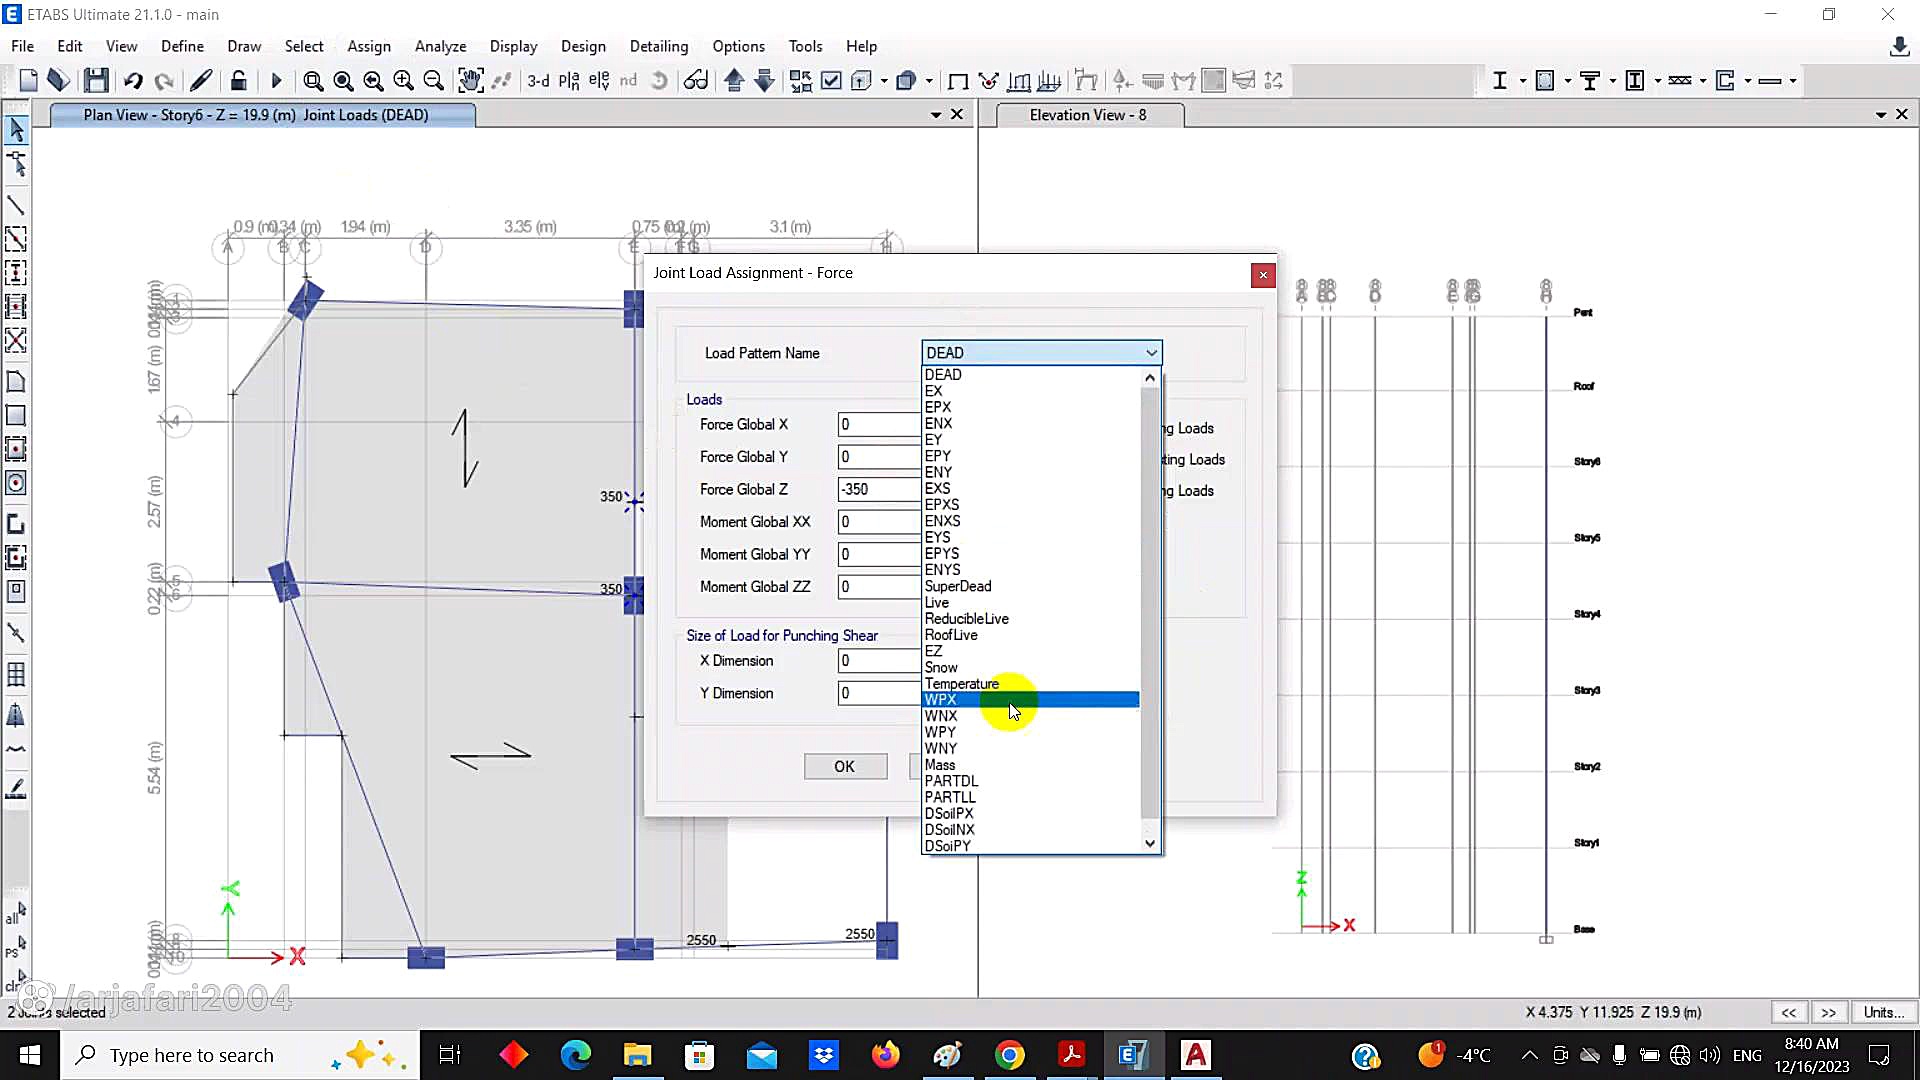This screenshot has width=1920, height=1080.
Task: Expand dropdown beside steel joist design icon
Action: coord(1702,81)
